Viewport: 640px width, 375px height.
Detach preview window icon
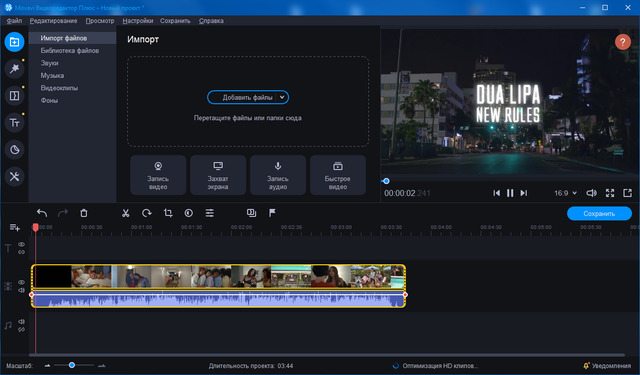627,193
